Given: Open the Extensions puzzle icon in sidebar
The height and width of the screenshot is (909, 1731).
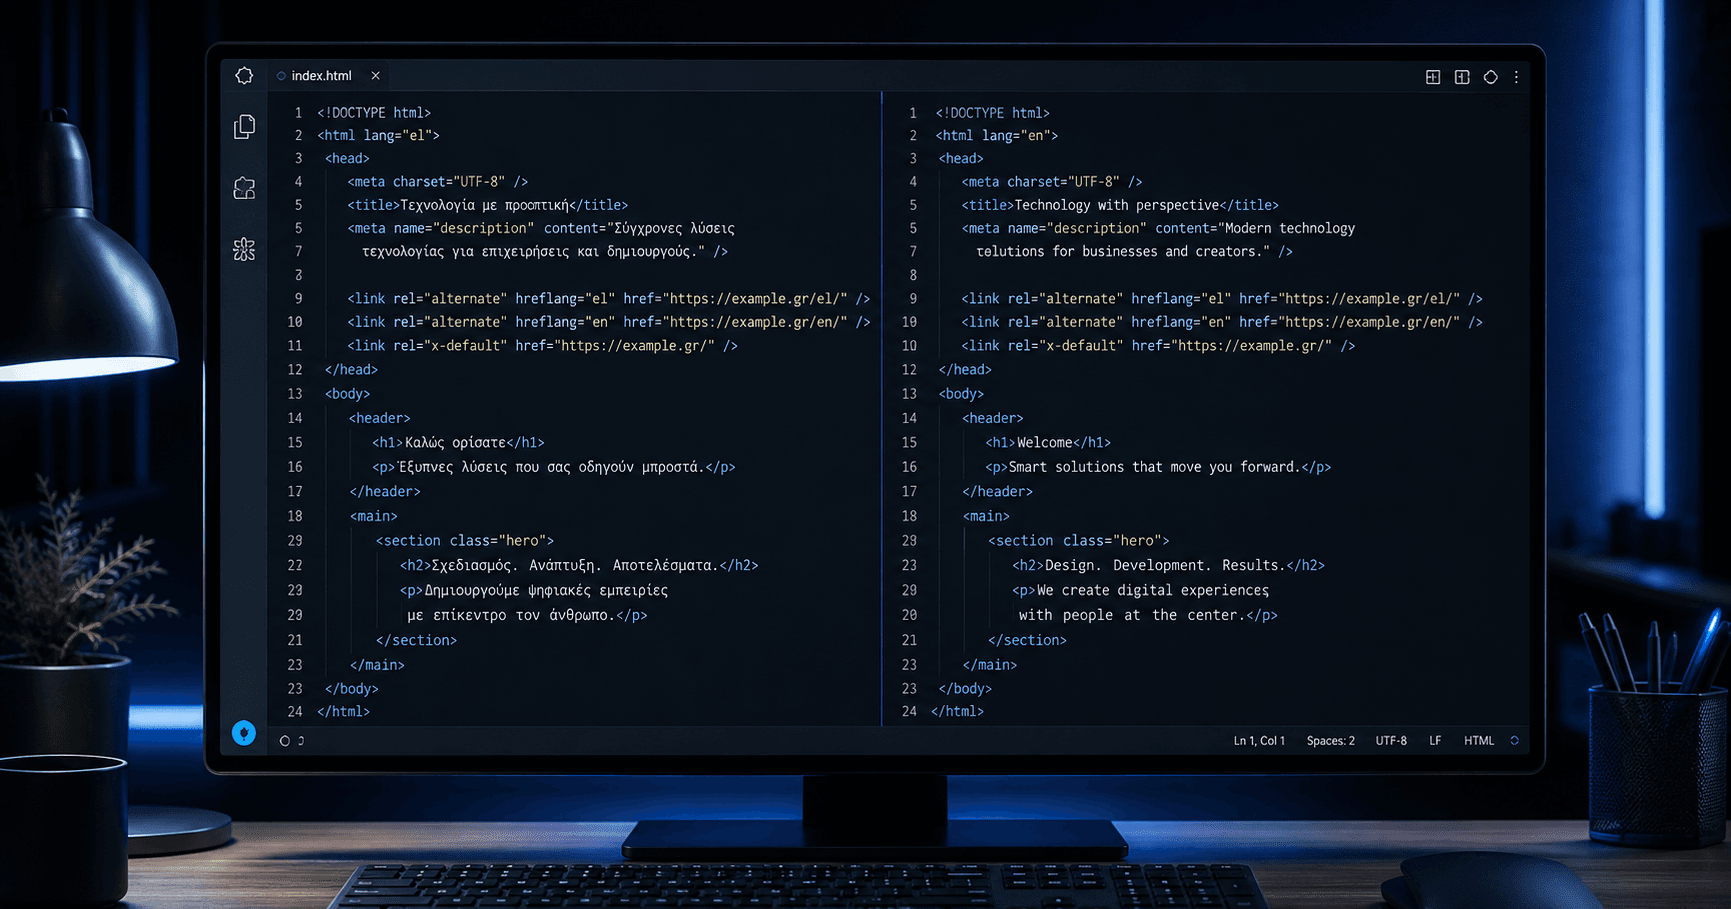Looking at the screenshot, I should [x=244, y=188].
